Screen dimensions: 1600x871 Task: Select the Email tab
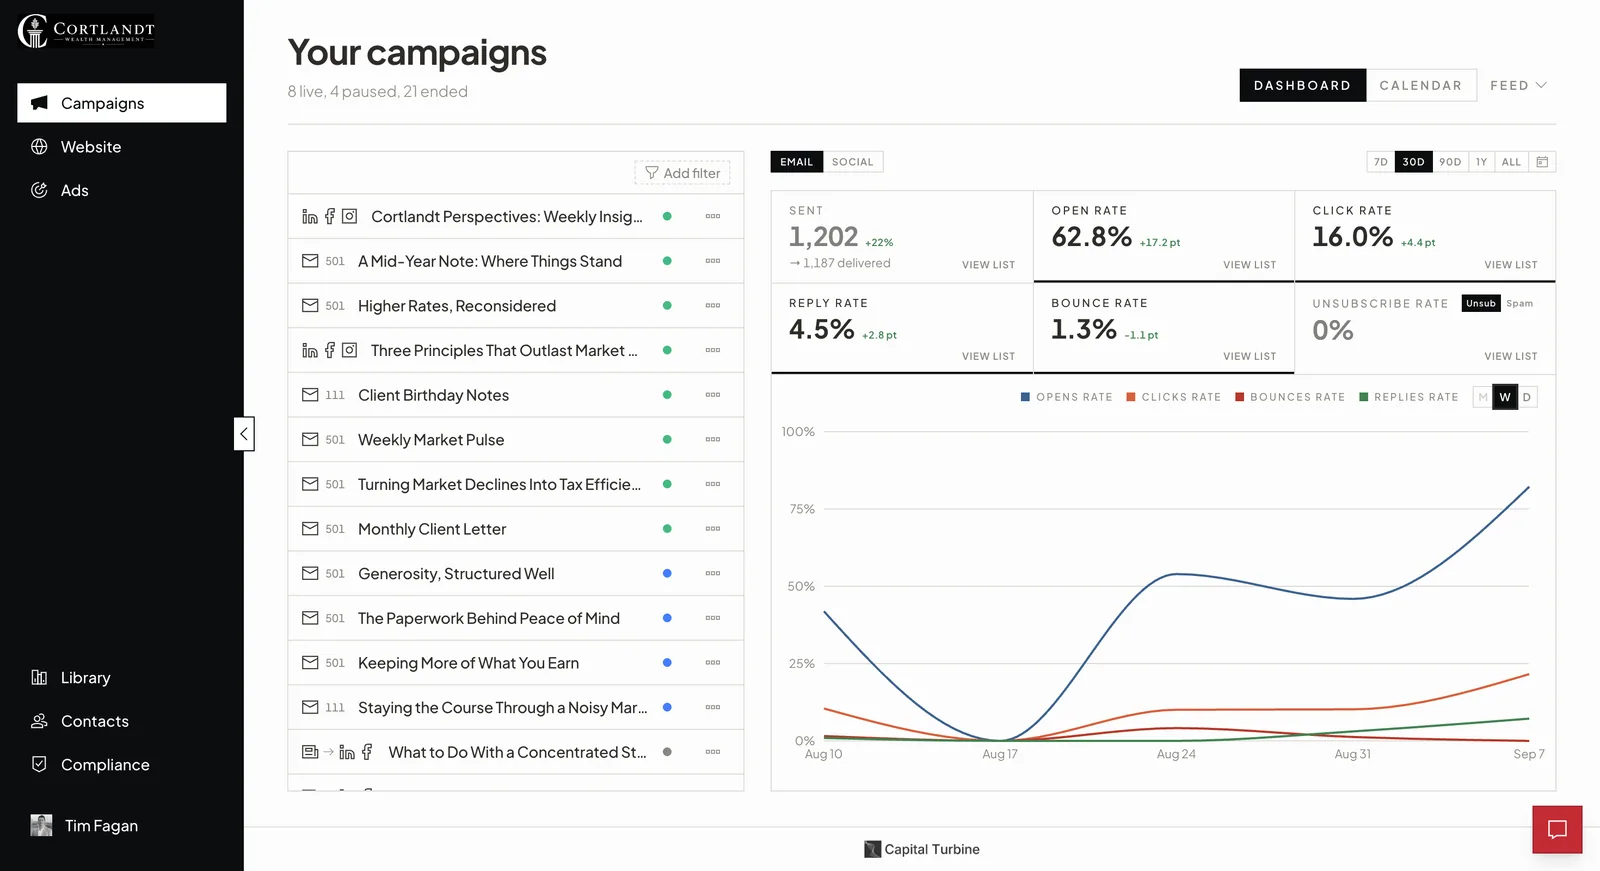pos(797,162)
